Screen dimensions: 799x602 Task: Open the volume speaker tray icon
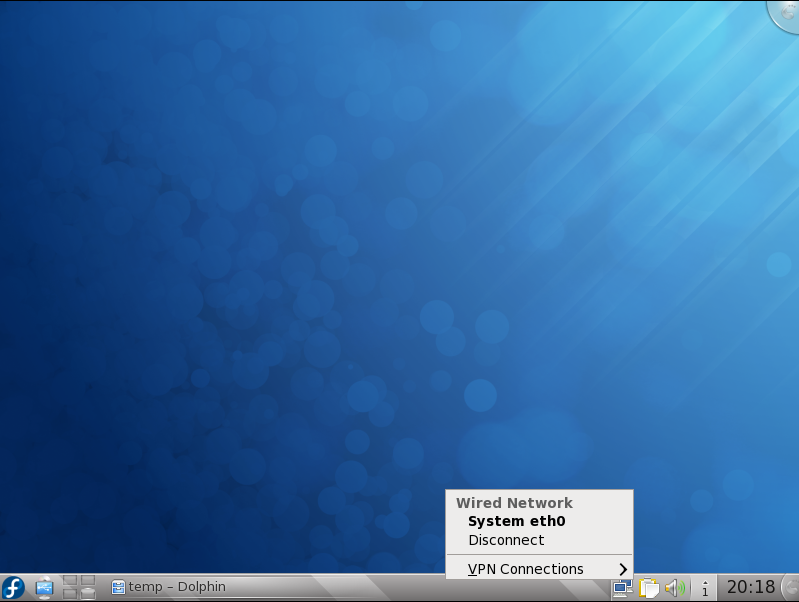[675, 588]
